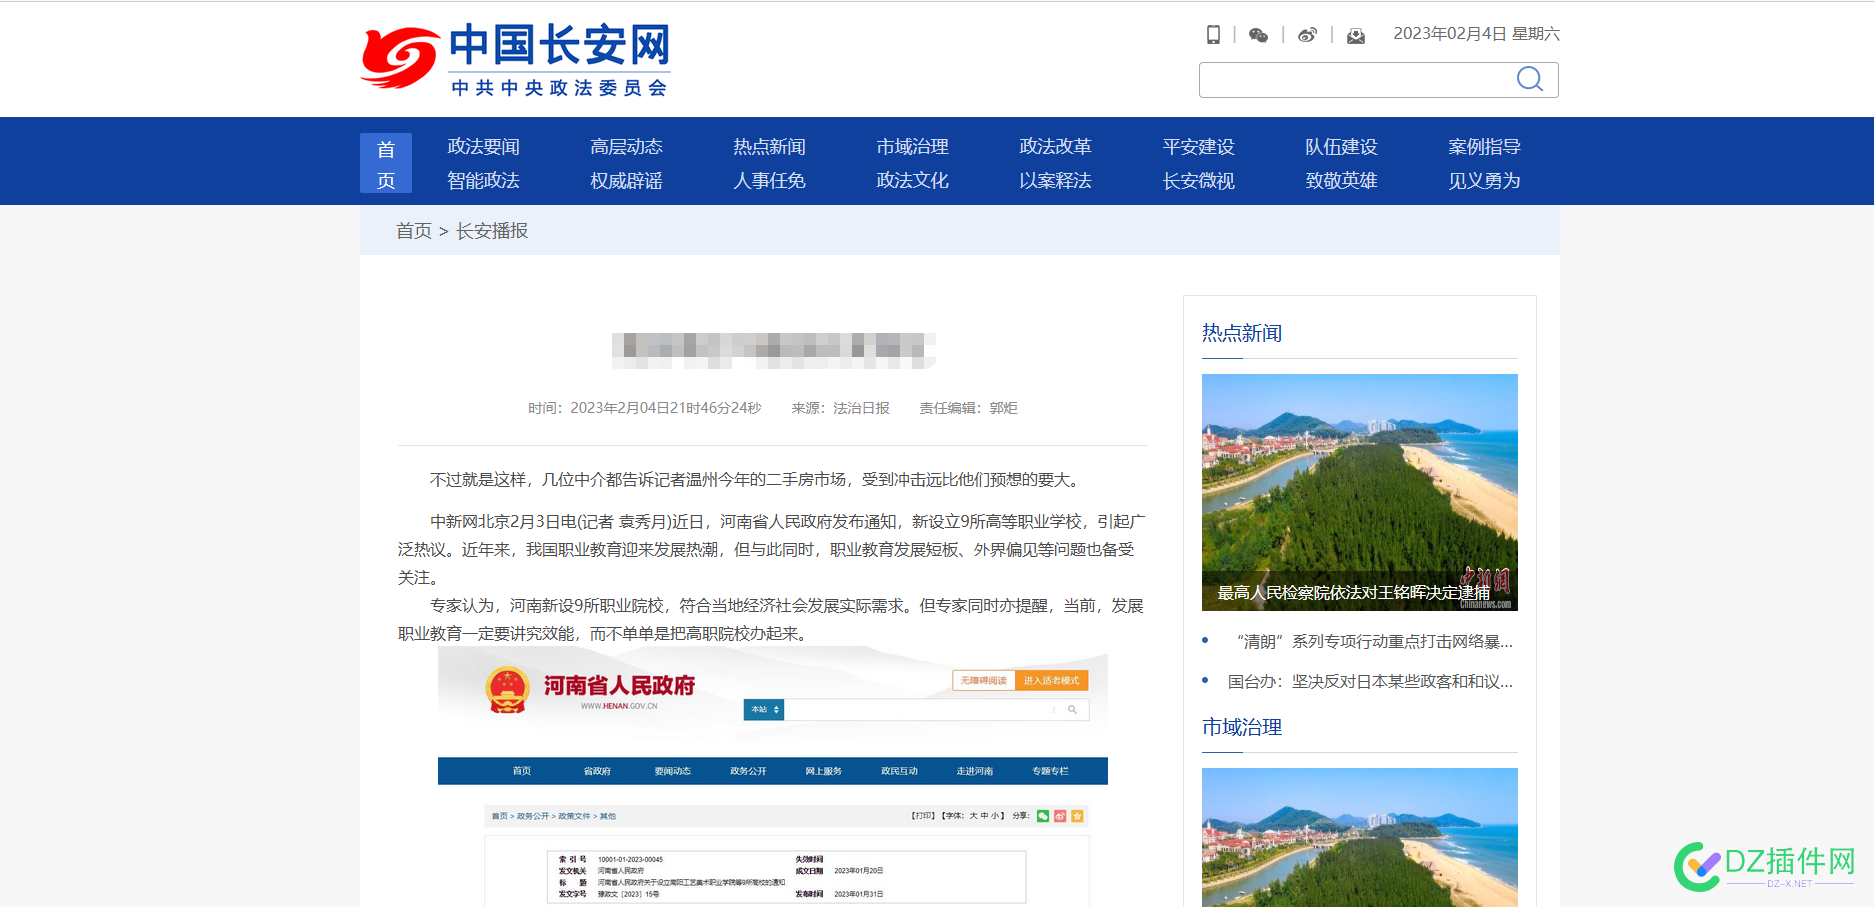
Task: Click the magnifier search icon
Action: coord(1530,79)
